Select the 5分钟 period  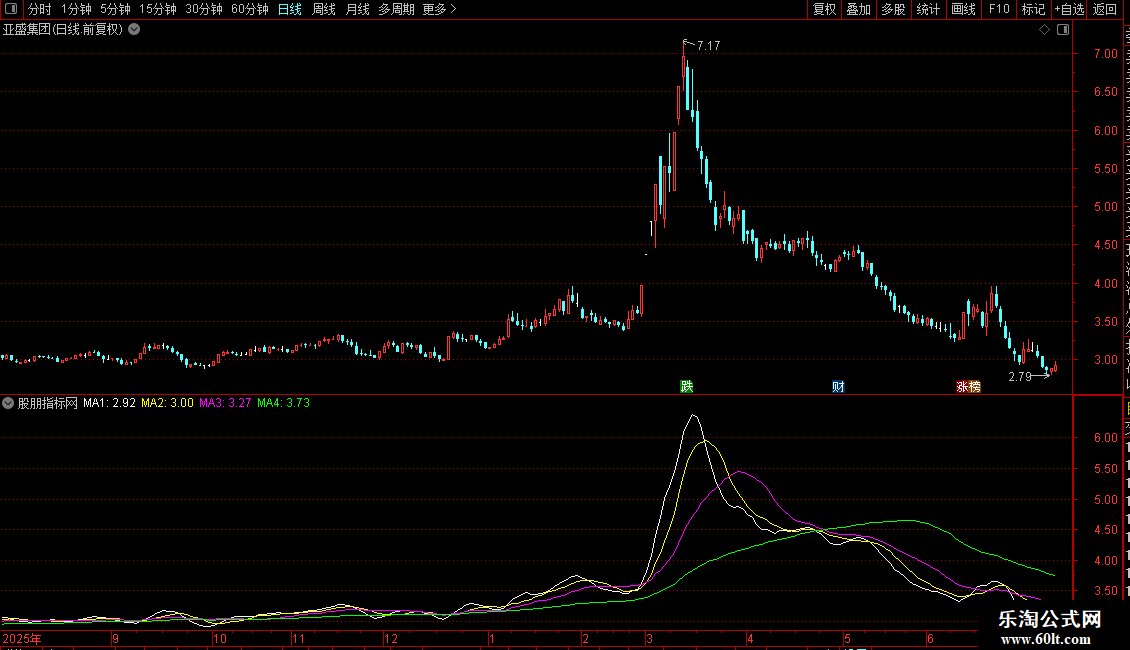[115, 9]
